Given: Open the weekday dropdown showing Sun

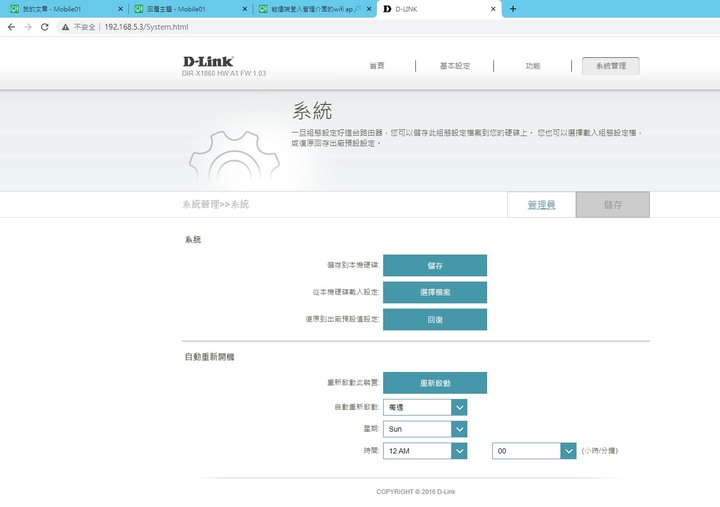Looking at the screenshot, I should 425,429.
